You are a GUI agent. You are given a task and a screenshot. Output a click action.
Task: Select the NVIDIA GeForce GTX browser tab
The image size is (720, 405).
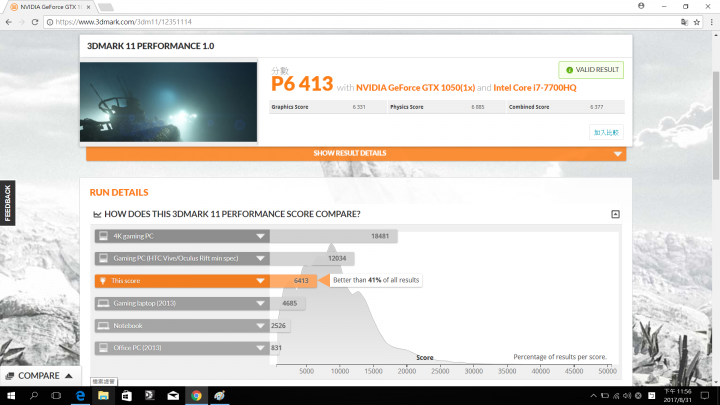pos(50,7)
